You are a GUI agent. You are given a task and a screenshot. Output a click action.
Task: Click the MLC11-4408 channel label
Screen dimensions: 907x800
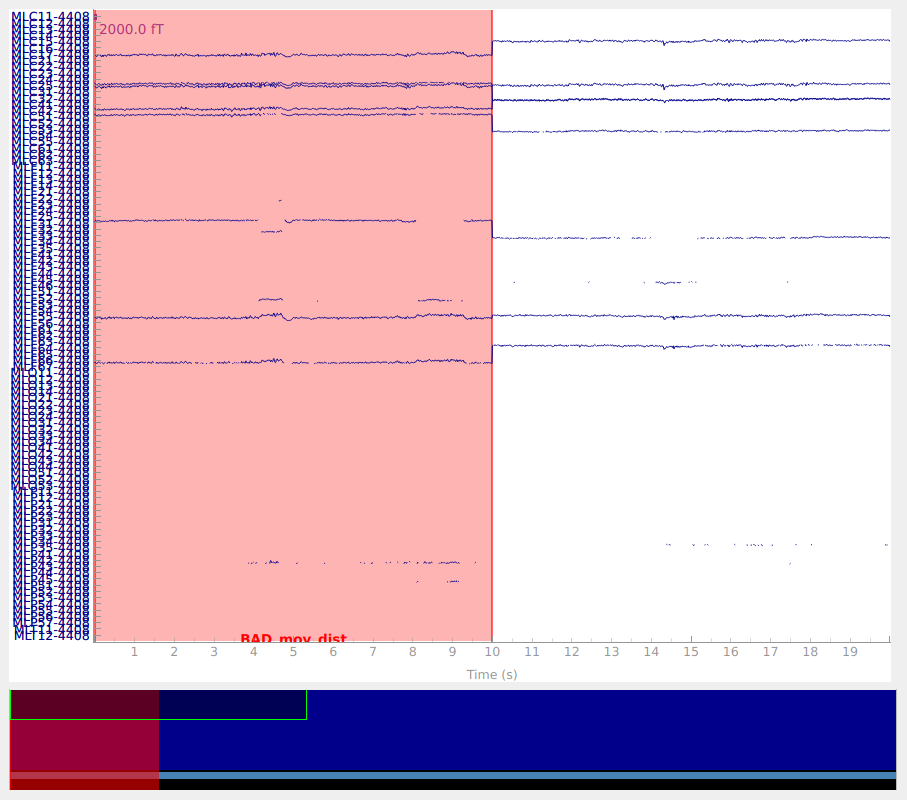click(50, 16)
